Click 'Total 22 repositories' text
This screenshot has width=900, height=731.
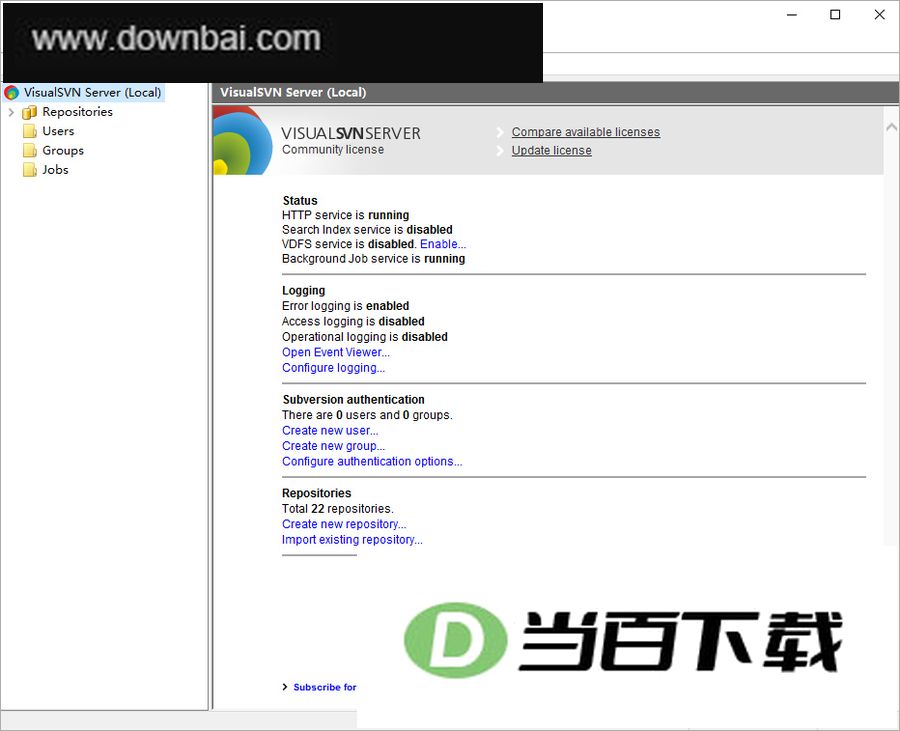[x=338, y=508]
